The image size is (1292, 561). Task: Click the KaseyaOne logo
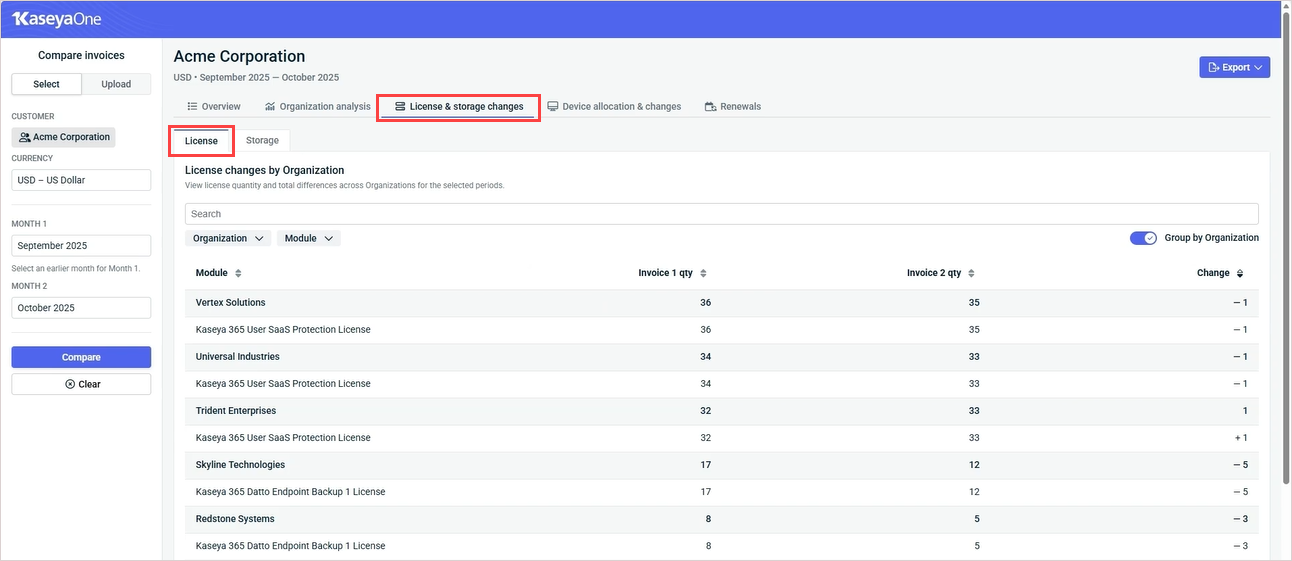[57, 19]
